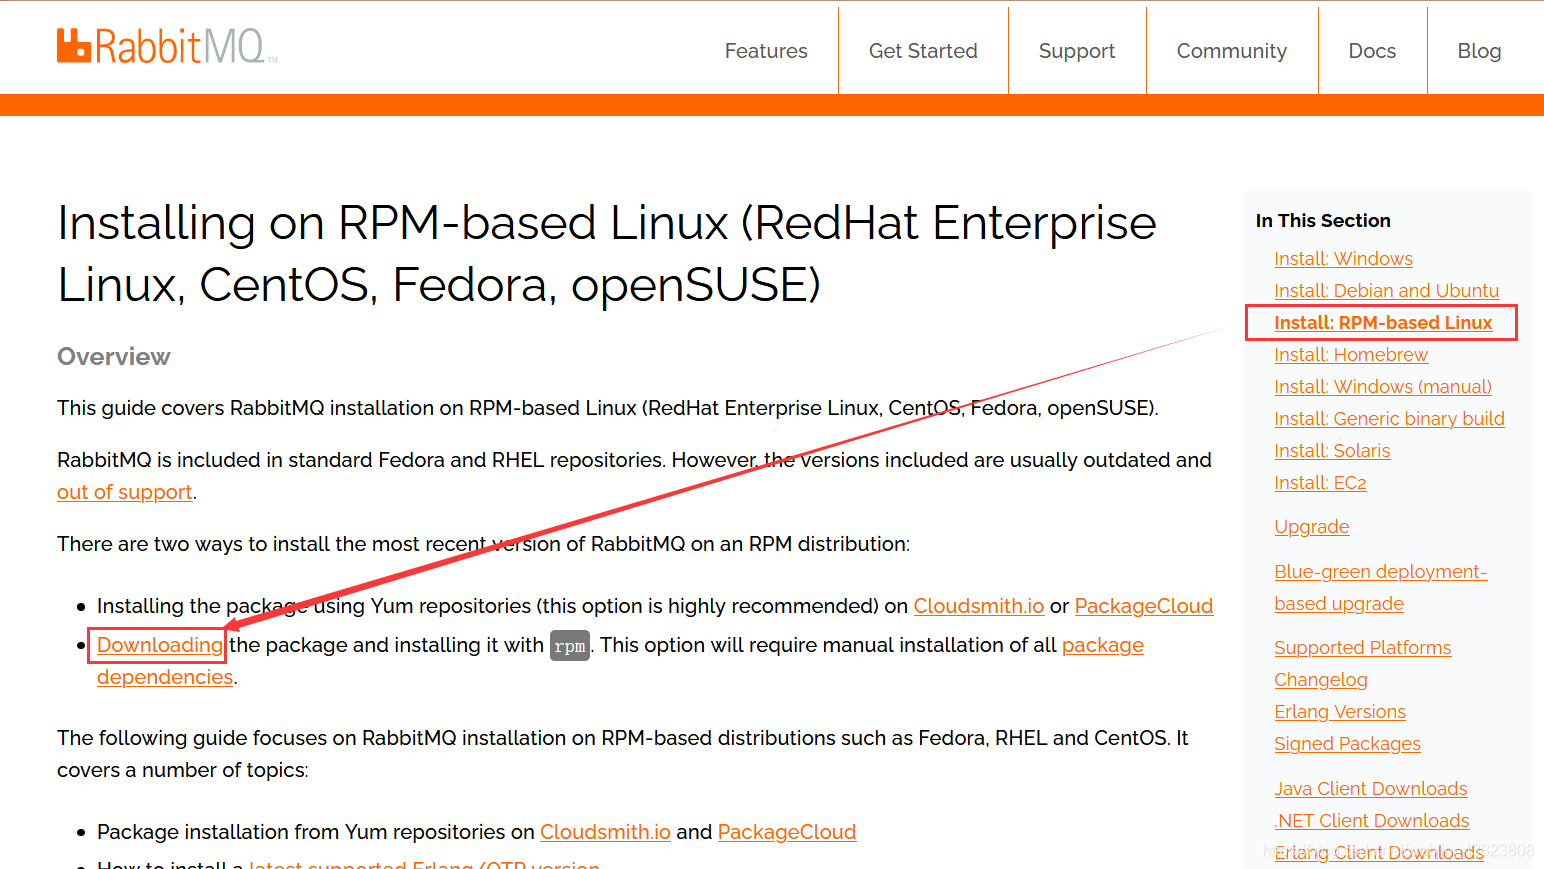1544x869 pixels.
Task: Open Signed Packages link
Action: (x=1347, y=744)
